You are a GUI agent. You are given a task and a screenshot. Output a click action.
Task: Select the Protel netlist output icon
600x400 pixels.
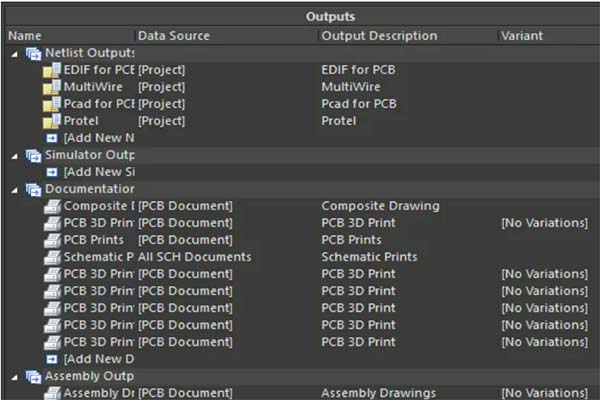[x=51, y=121]
